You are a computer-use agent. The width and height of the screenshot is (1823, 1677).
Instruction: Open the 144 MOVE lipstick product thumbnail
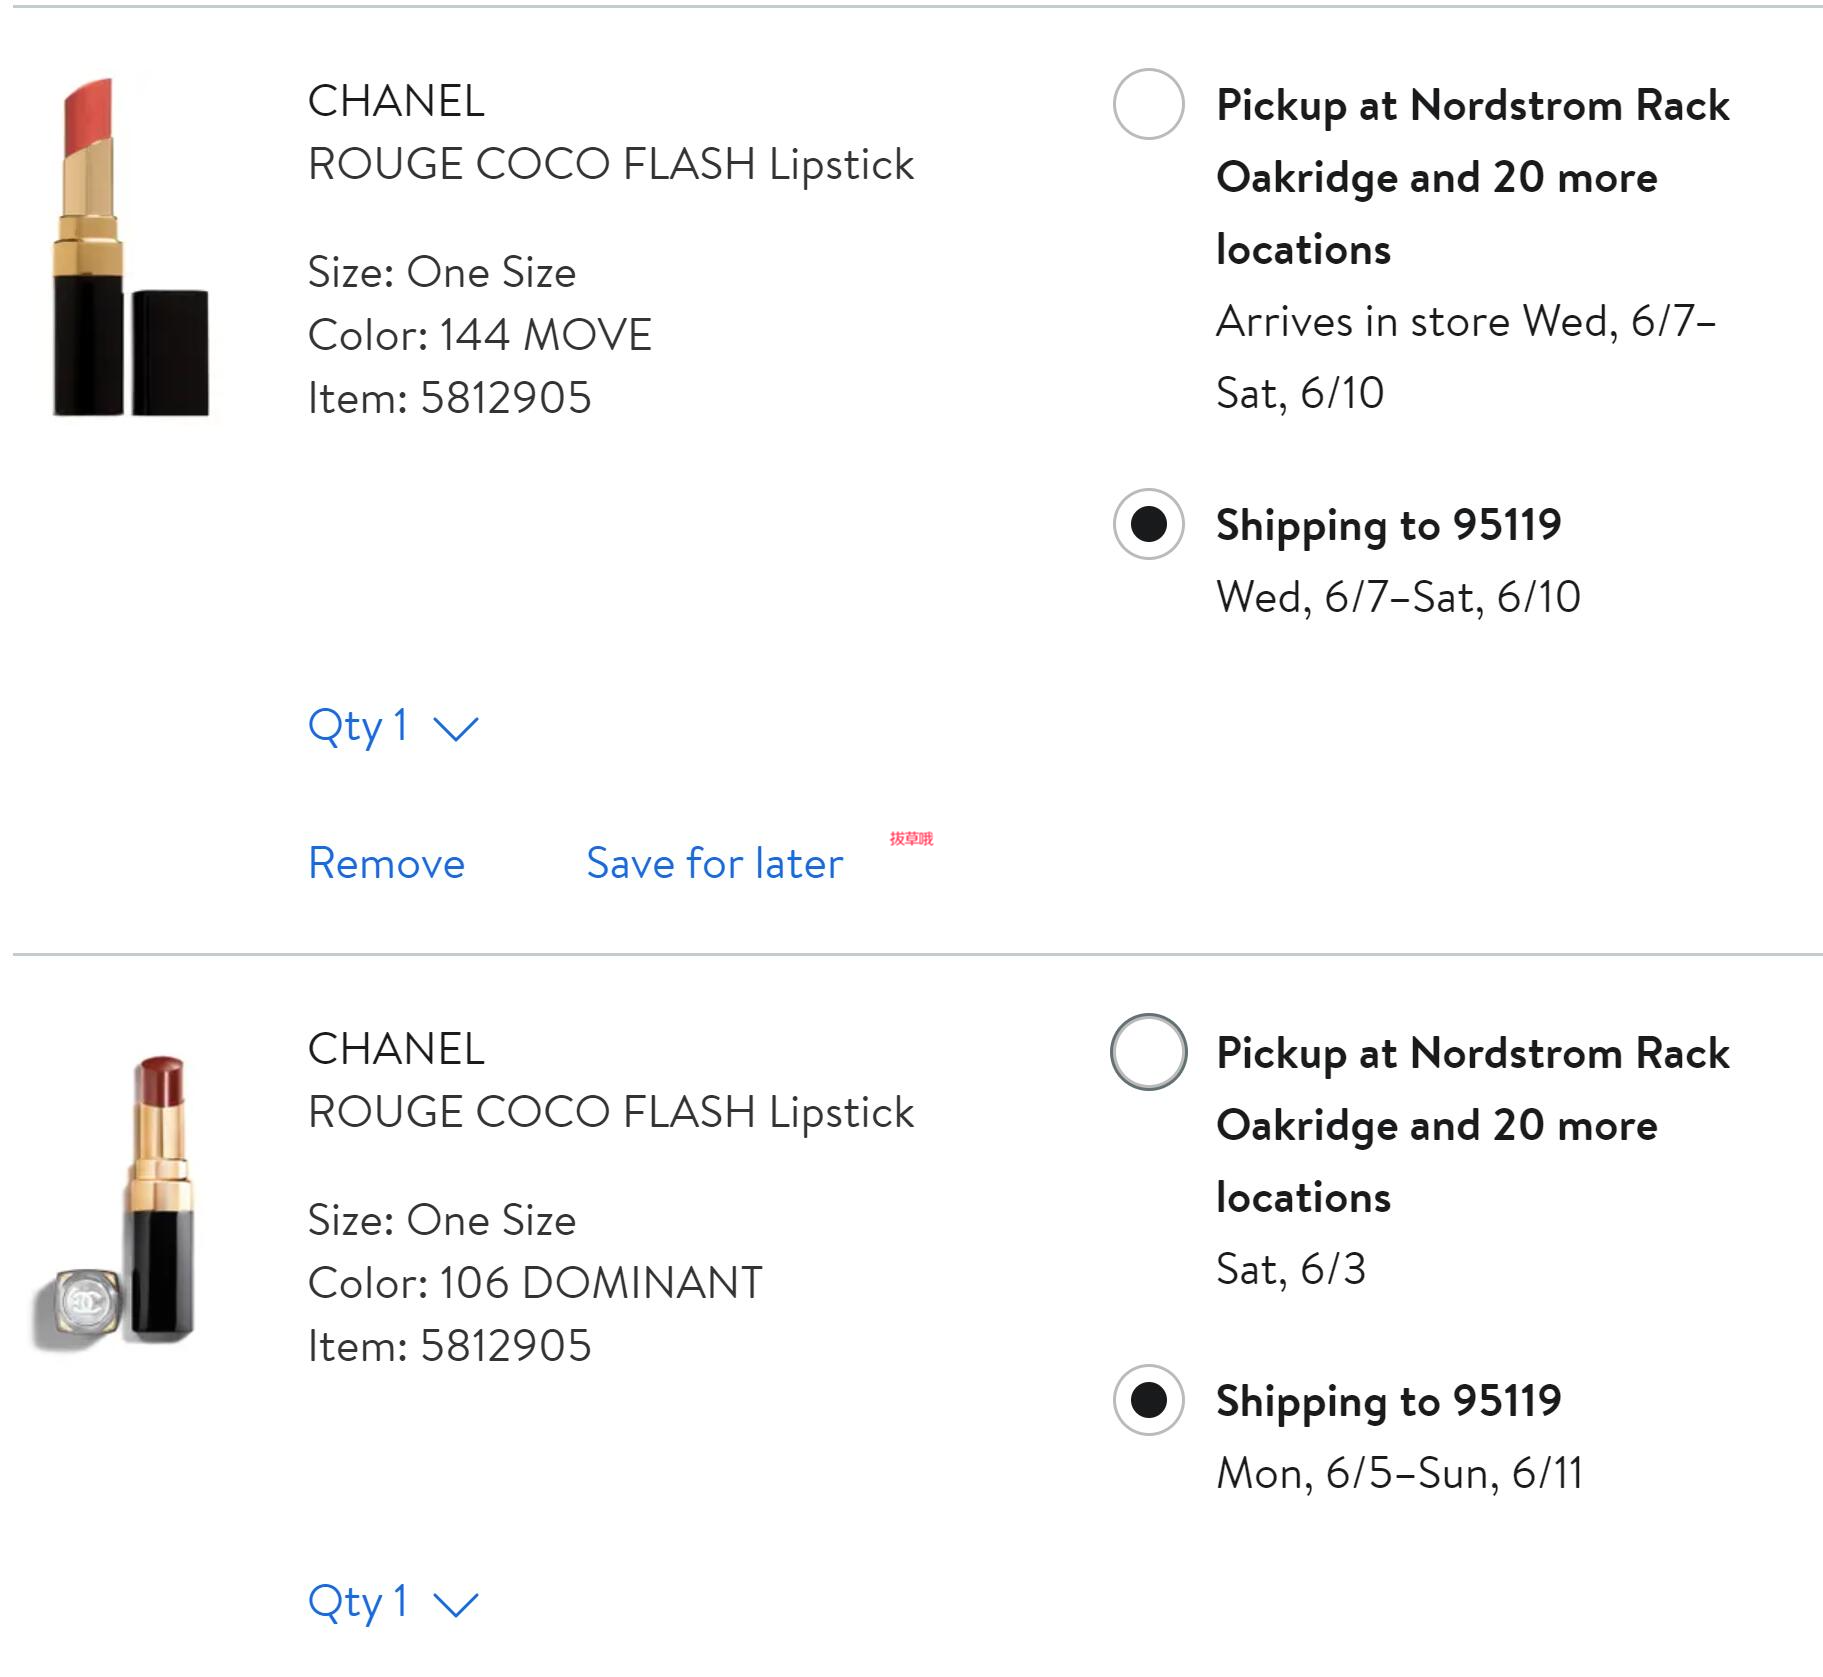click(130, 247)
